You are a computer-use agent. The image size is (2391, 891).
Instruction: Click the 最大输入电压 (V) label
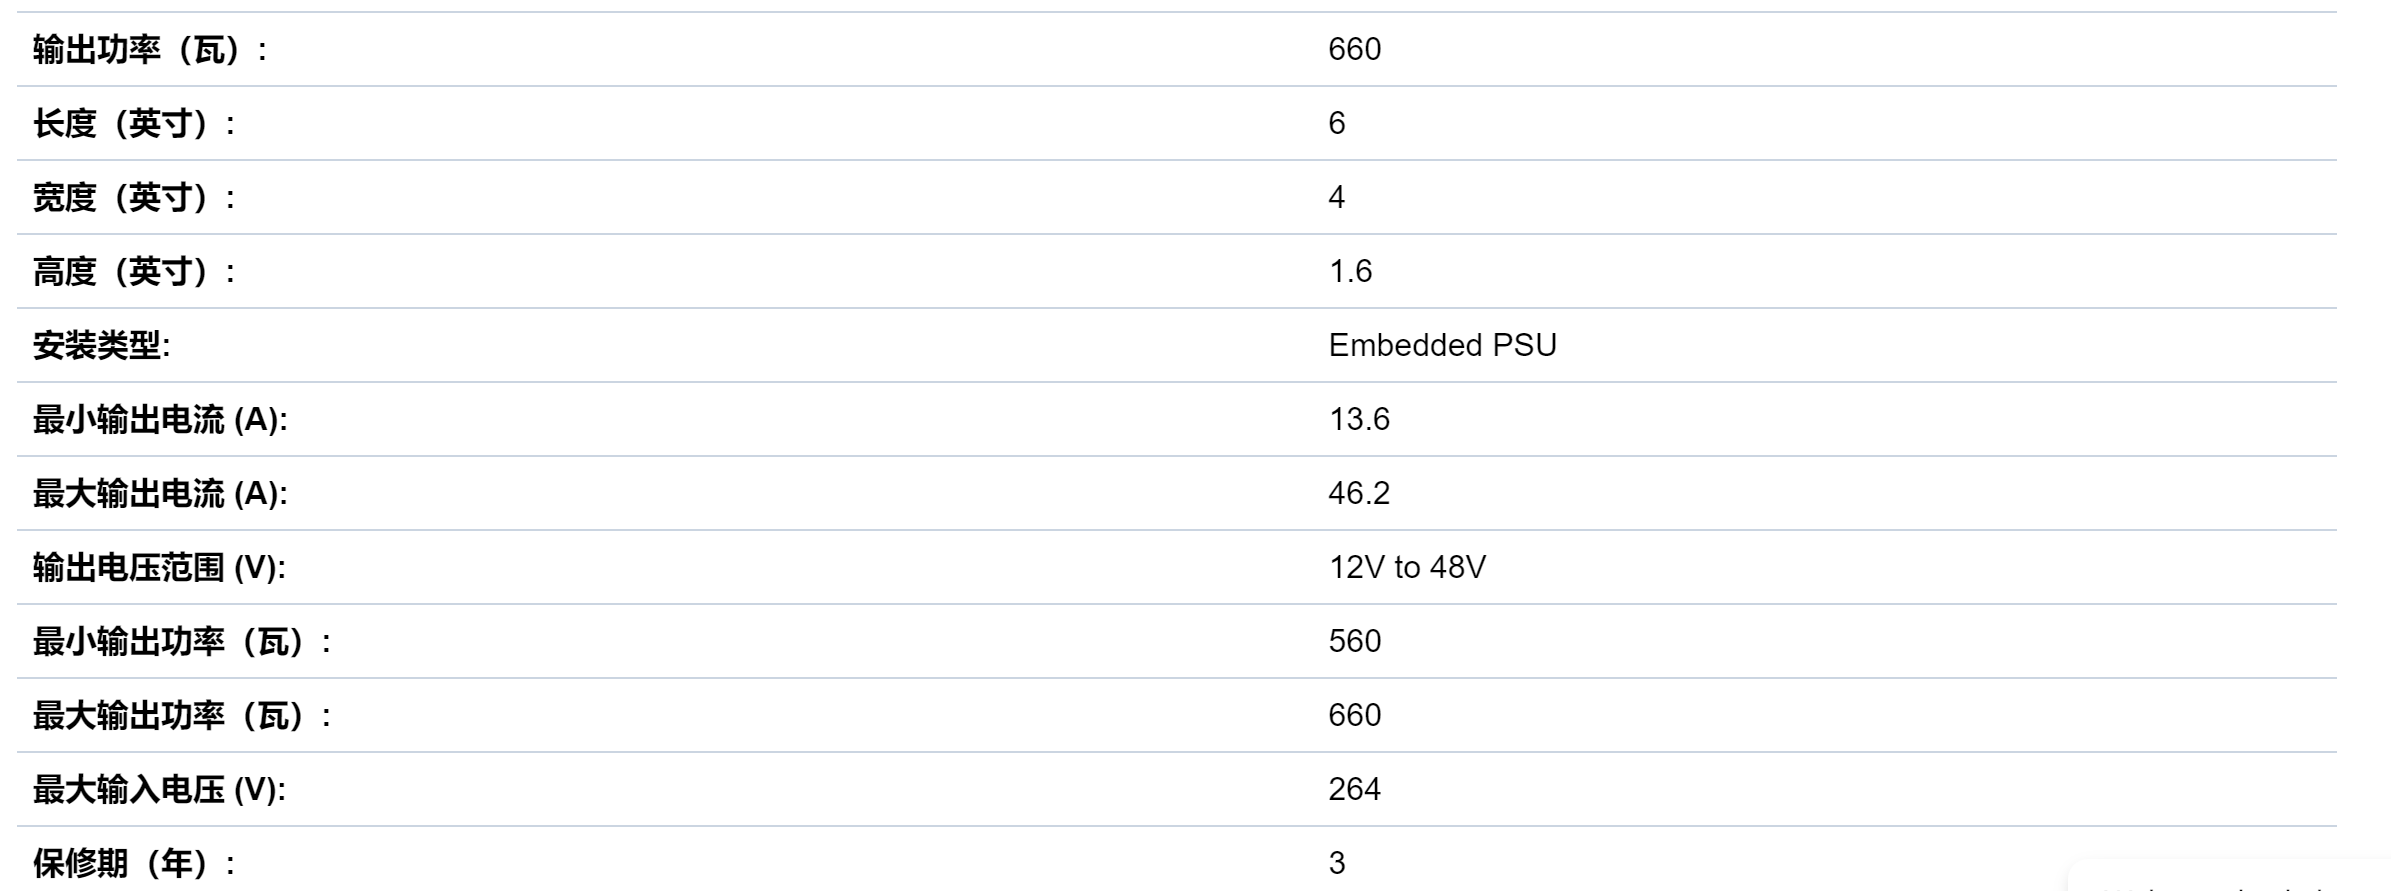point(159,790)
